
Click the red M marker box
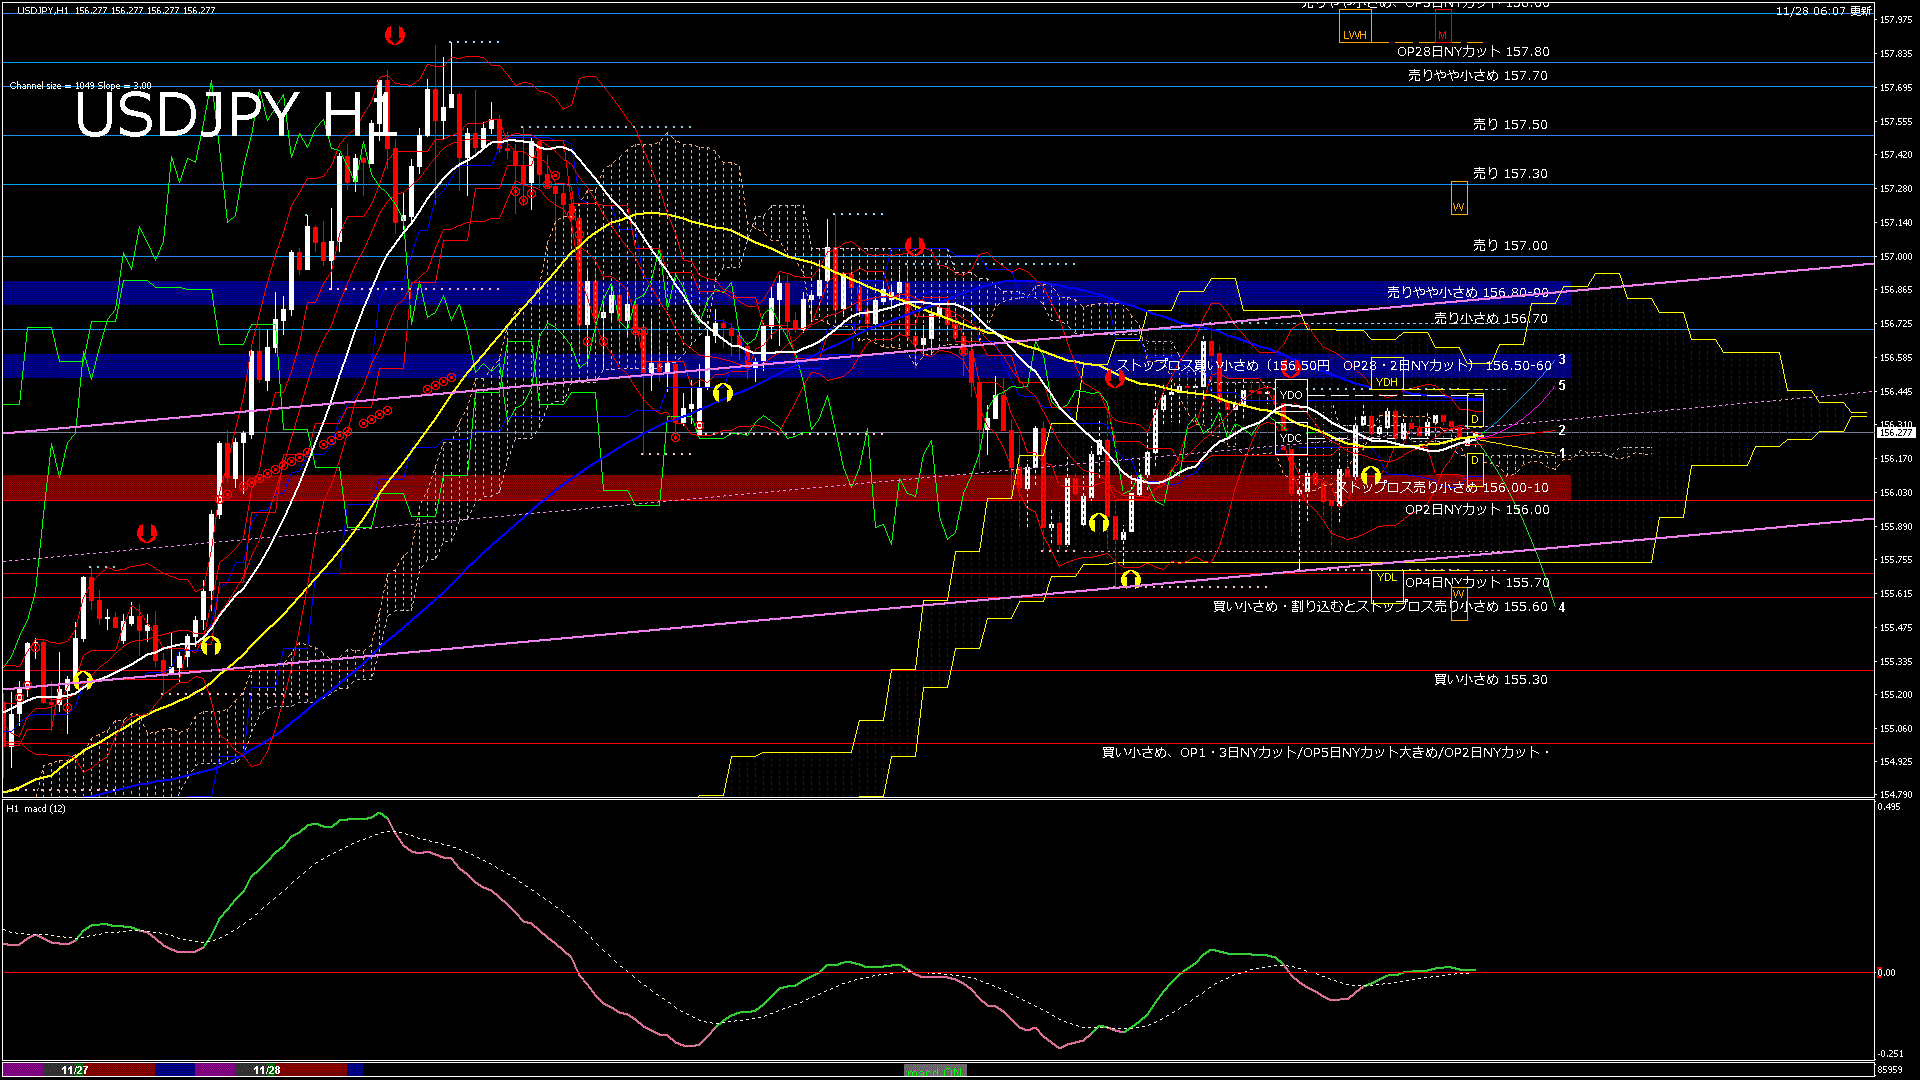1441,27
